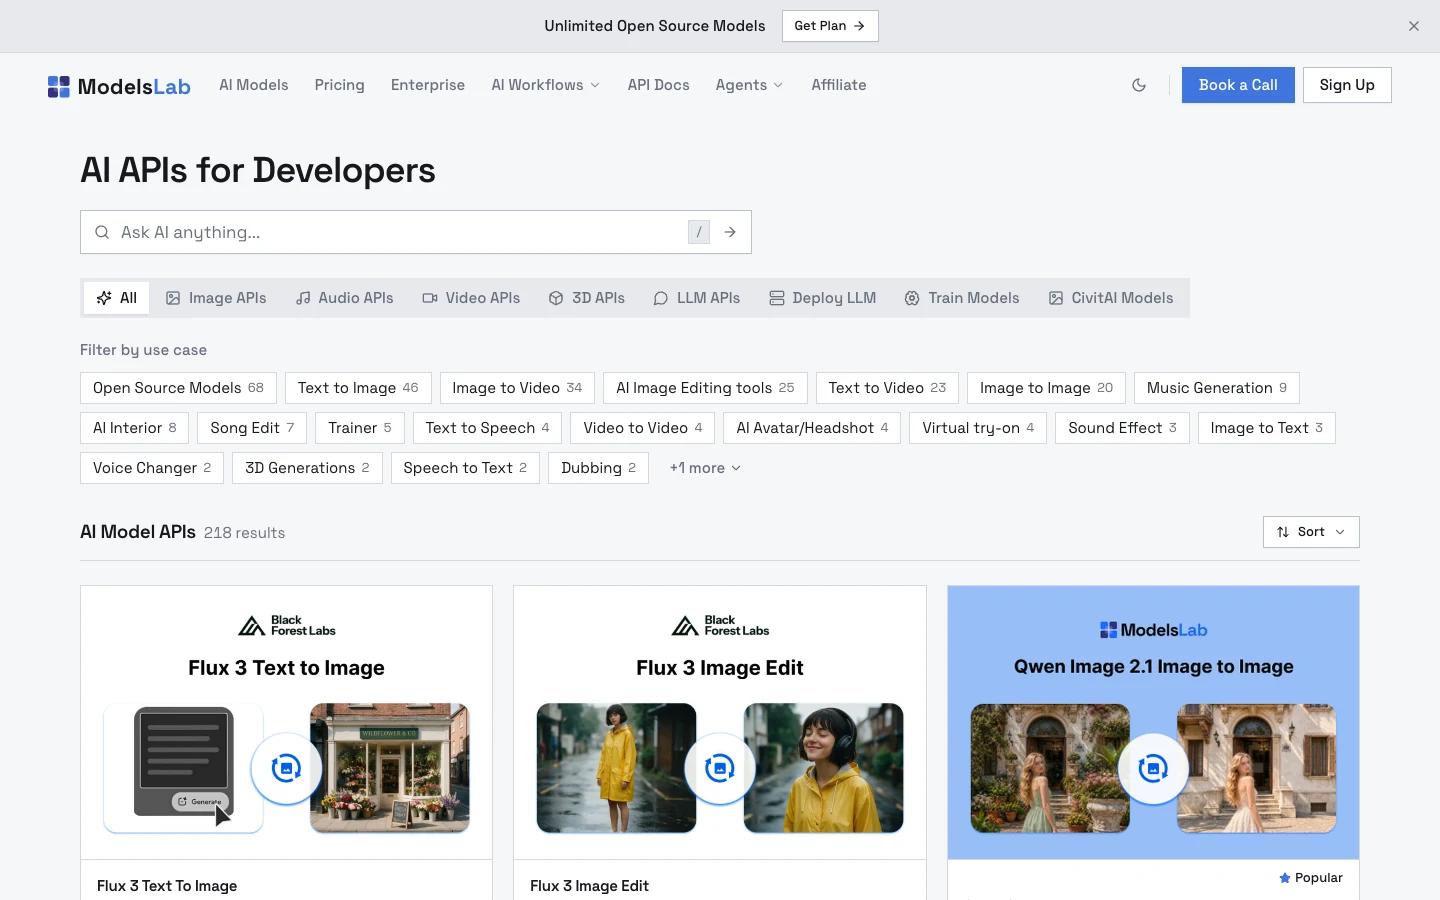Switch to the 3D APIs tab
1440x900 pixels.
pos(587,298)
